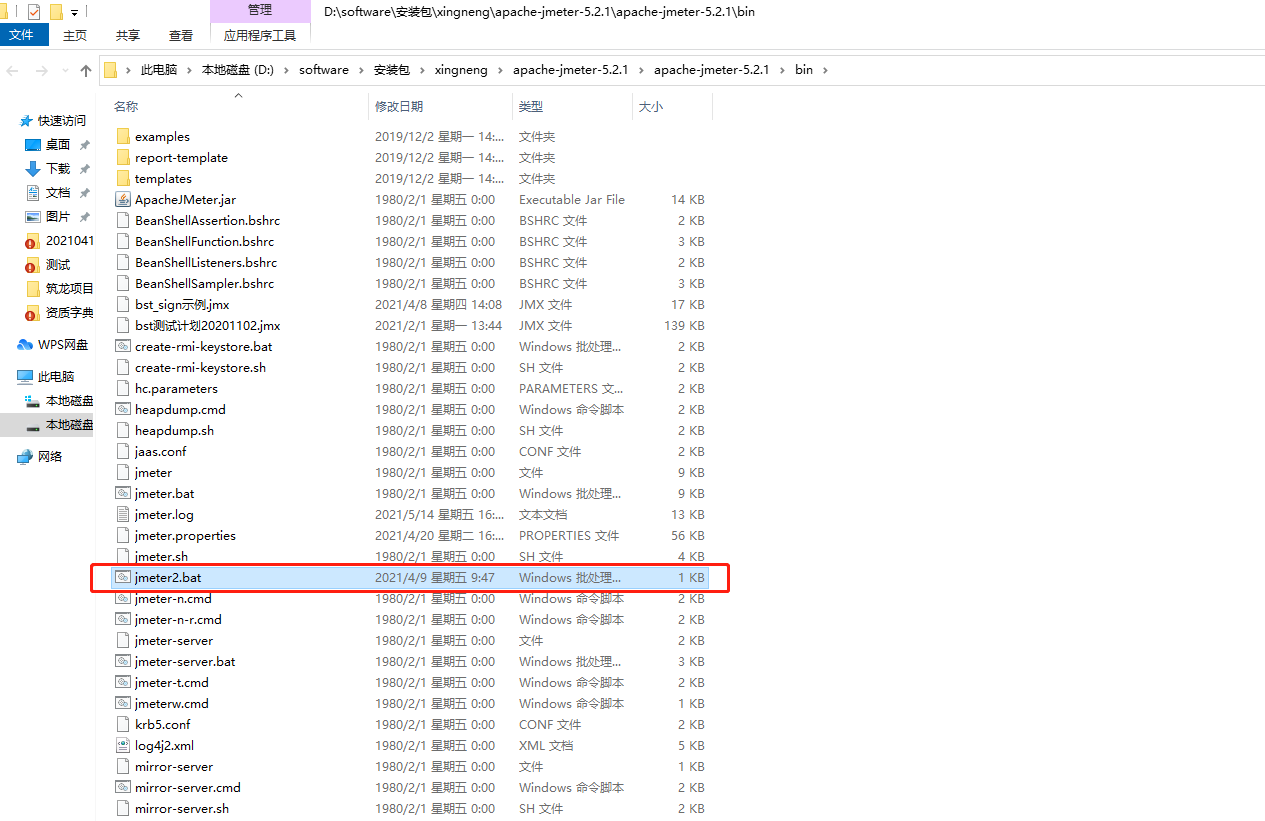1265x821 pixels.
Task: Click the jmeter-server.bat file icon
Action: pos(124,661)
